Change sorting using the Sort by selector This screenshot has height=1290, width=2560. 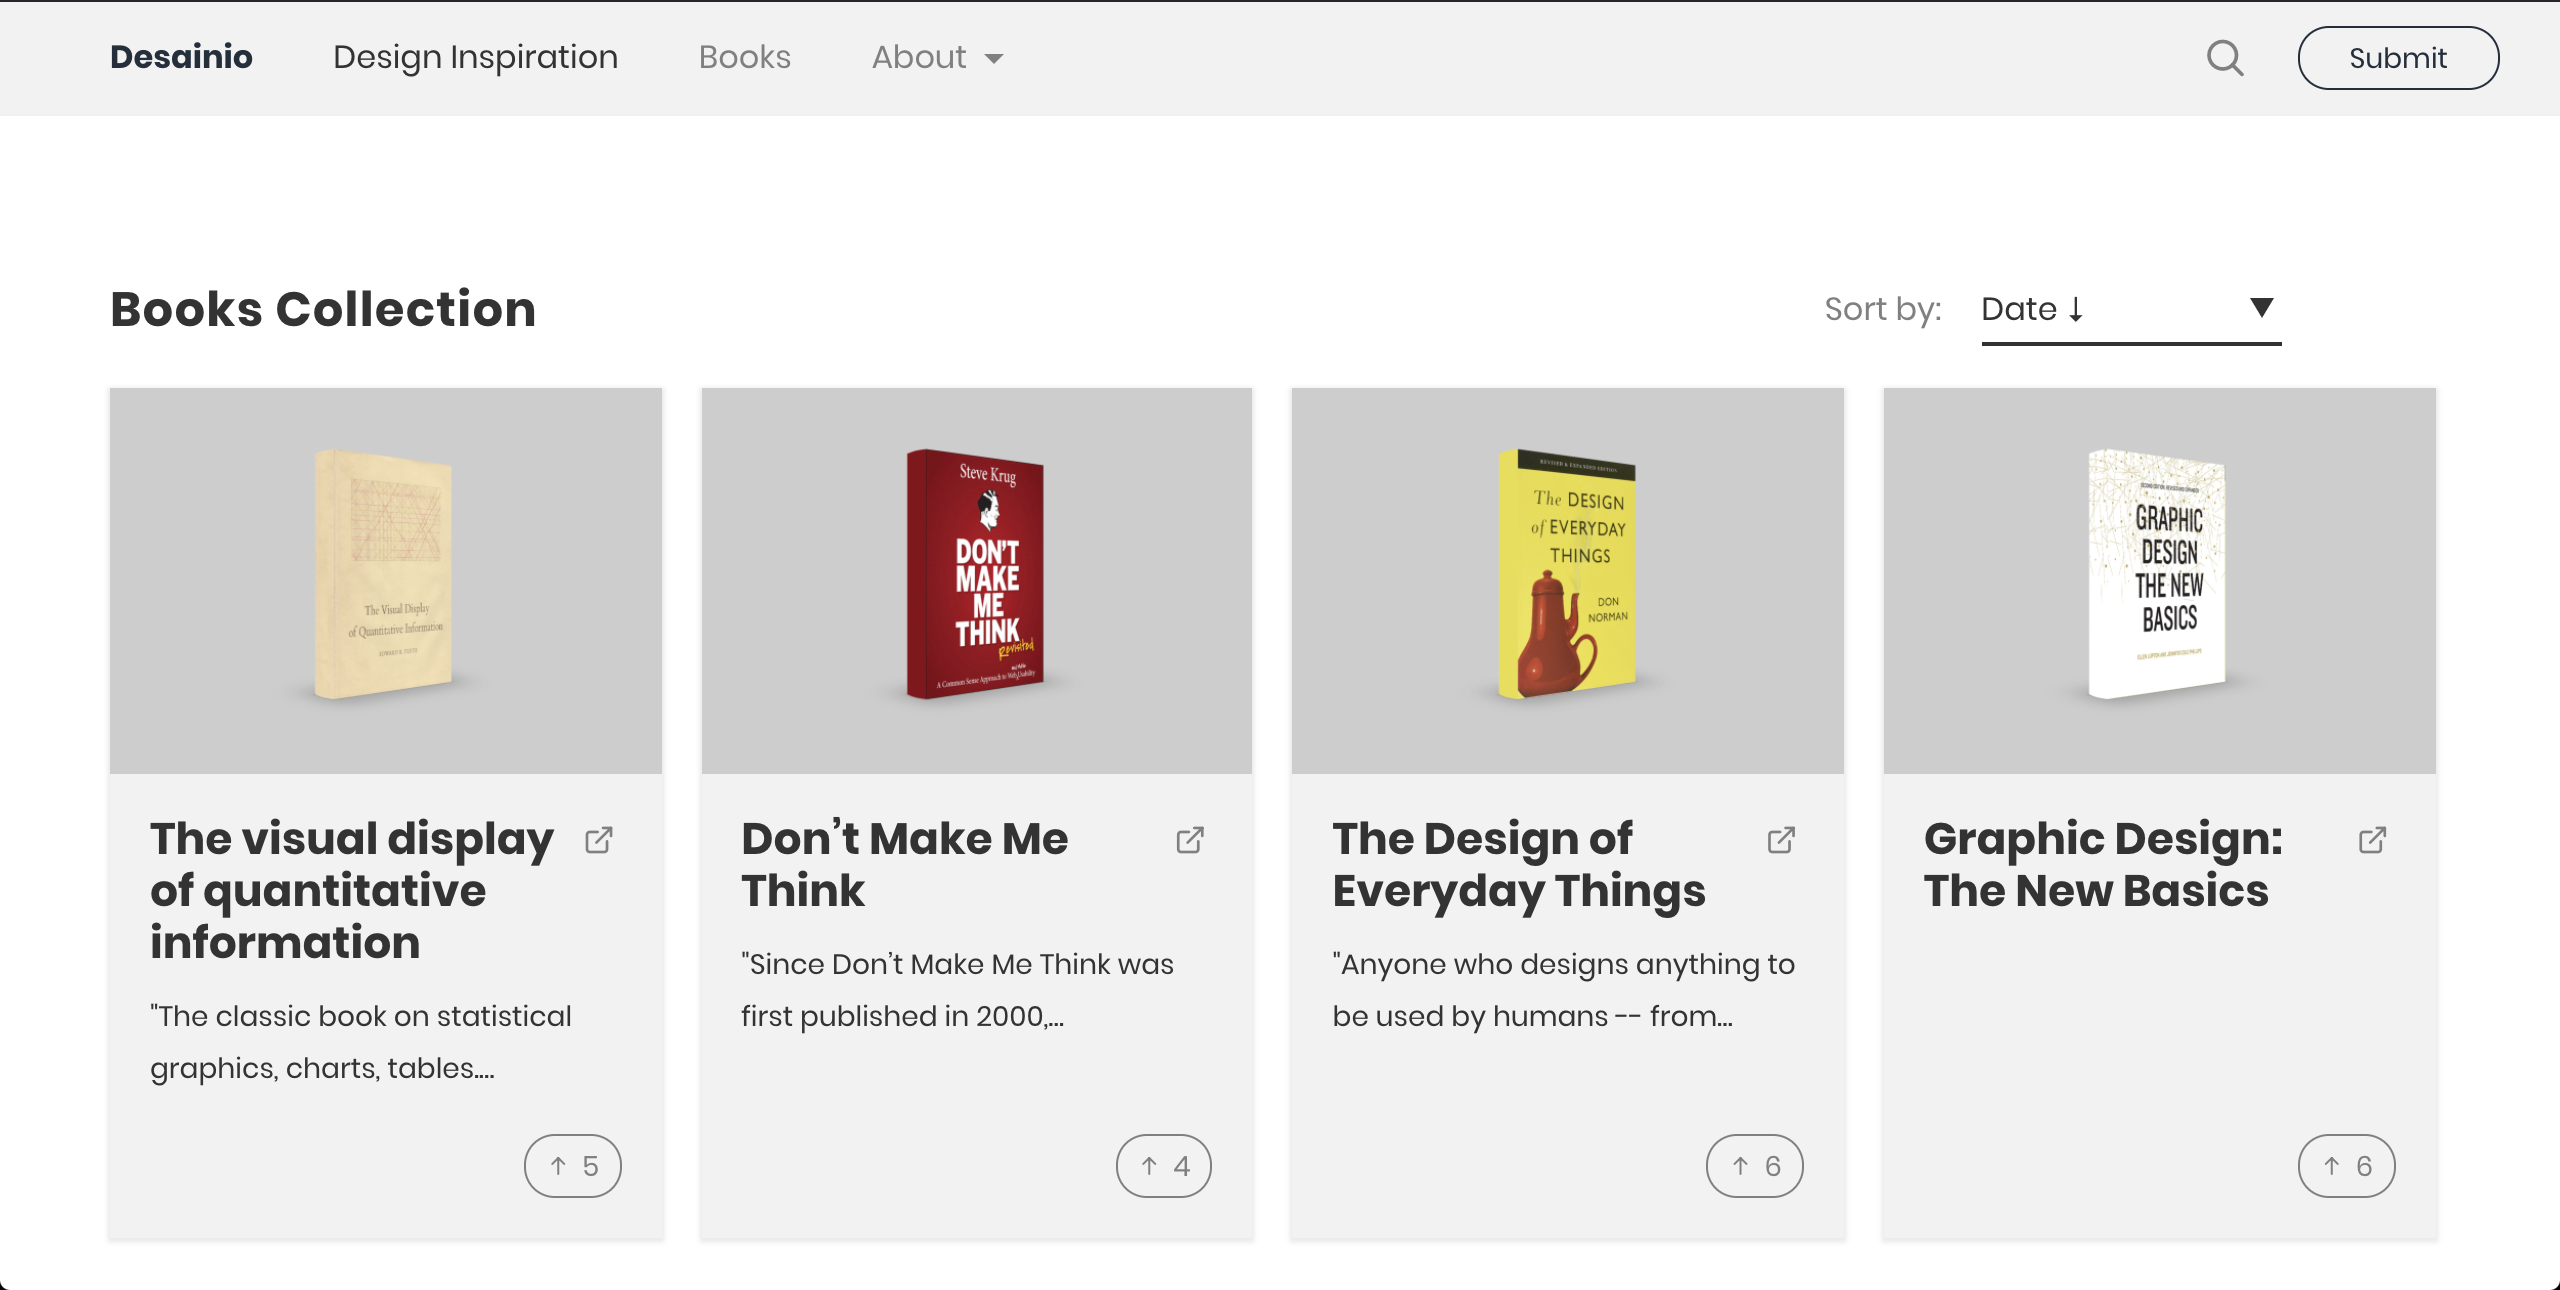tap(2130, 309)
